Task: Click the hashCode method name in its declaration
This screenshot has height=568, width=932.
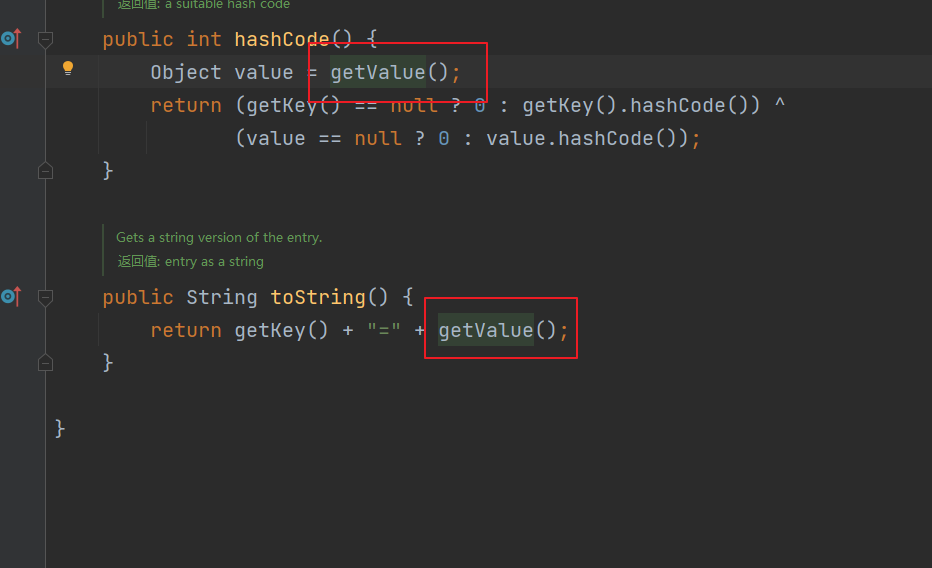Action: coord(281,40)
